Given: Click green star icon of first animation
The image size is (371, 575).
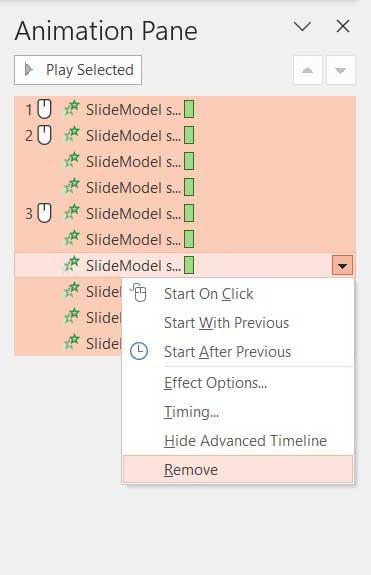Looking at the screenshot, I should point(72,109).
